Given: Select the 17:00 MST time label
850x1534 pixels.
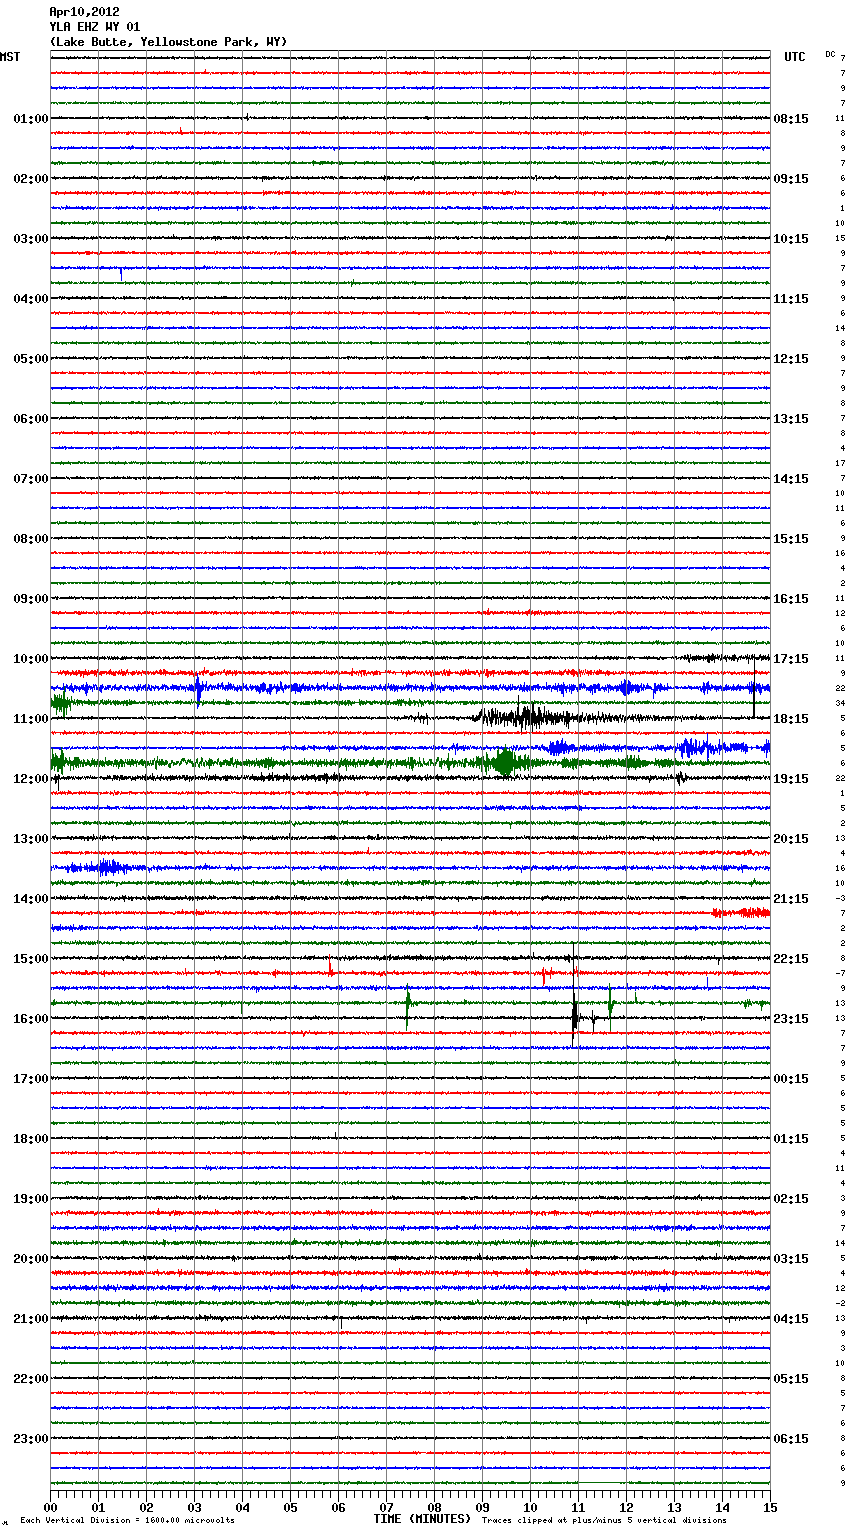Looking at the screenshot, I should [30, 1079].
